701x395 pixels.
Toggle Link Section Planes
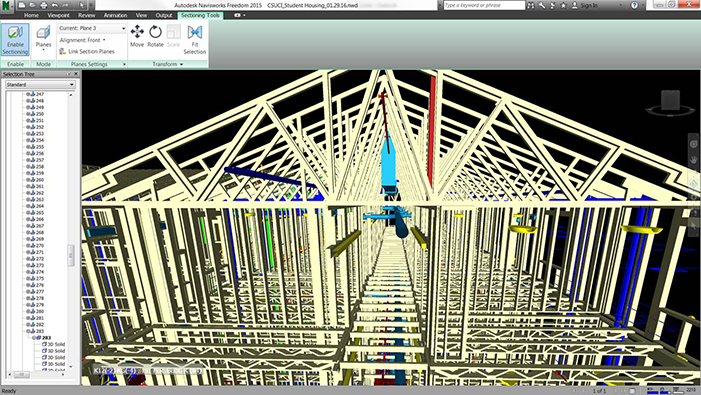click(87, 51)
